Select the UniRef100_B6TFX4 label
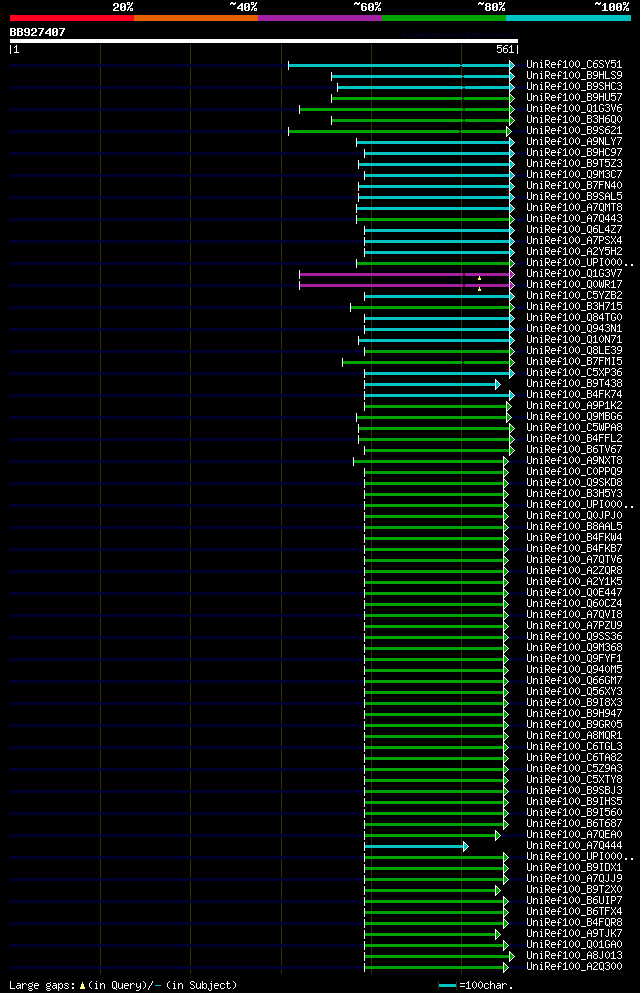This screenshot has height=993, width=640. click(574, 911)
